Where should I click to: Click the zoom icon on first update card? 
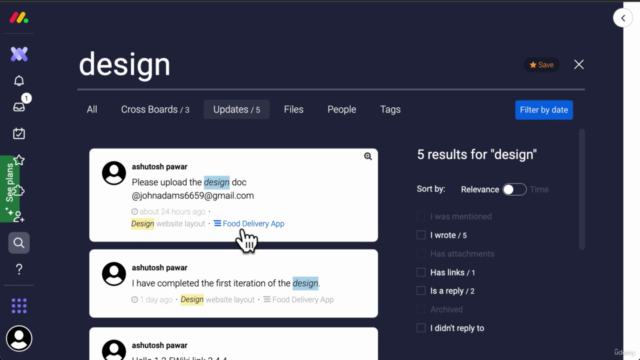point(368,156)
